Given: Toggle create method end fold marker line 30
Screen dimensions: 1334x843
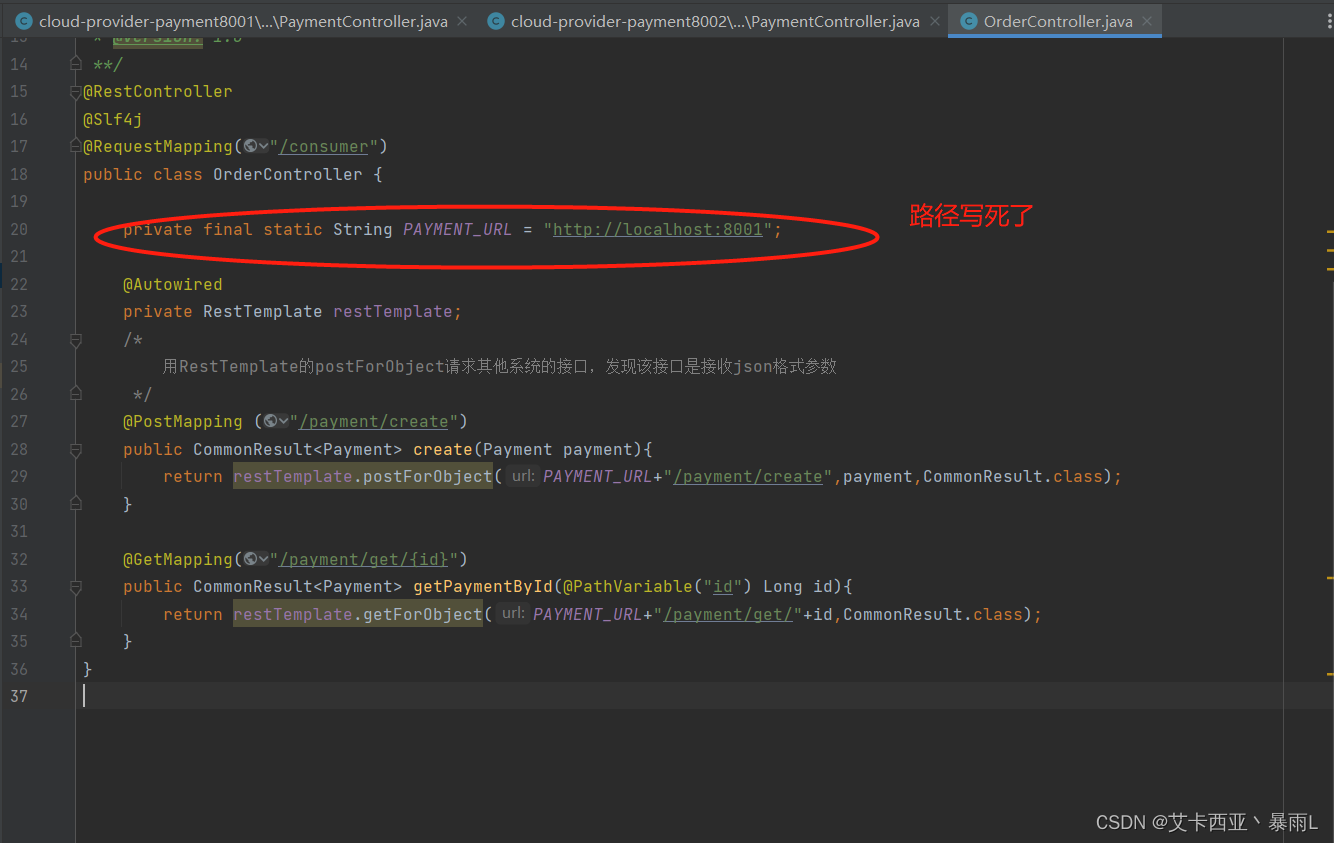Looking at the screenshot, I should (x=76, y=504).
